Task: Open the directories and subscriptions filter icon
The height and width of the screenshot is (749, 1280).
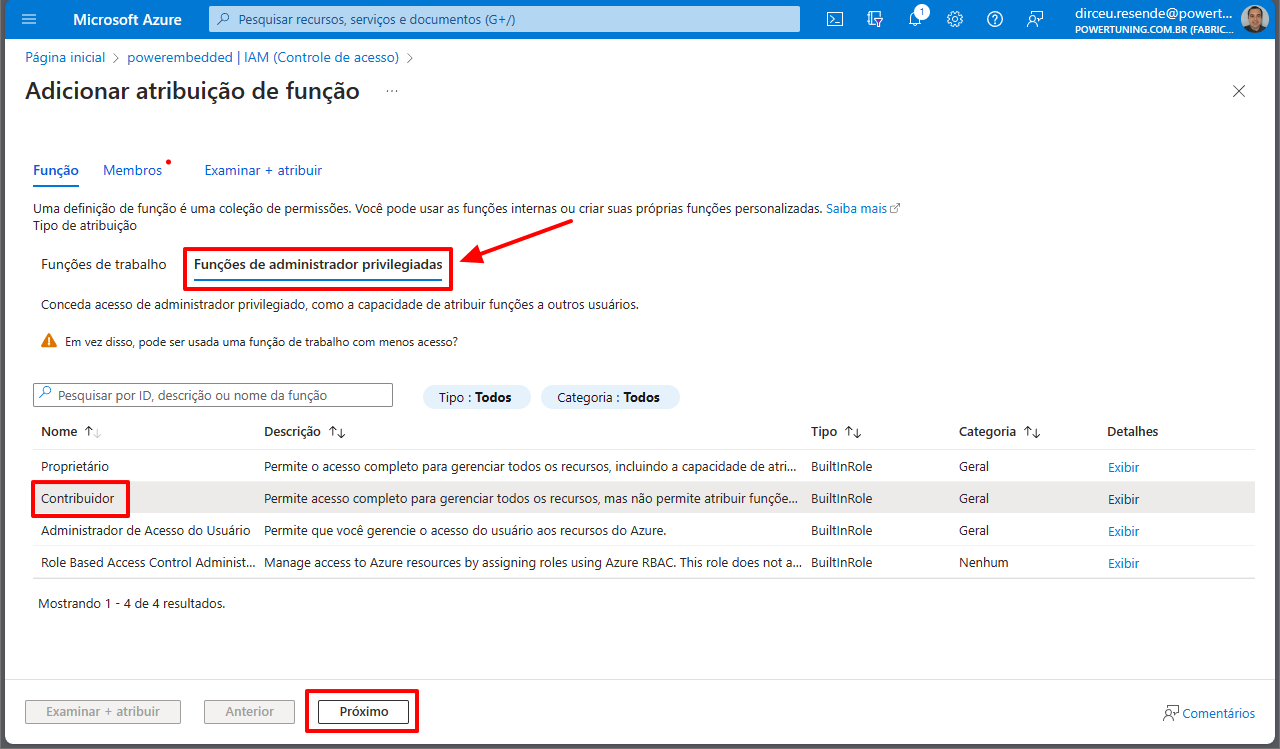Action: [x=875, y=19]
